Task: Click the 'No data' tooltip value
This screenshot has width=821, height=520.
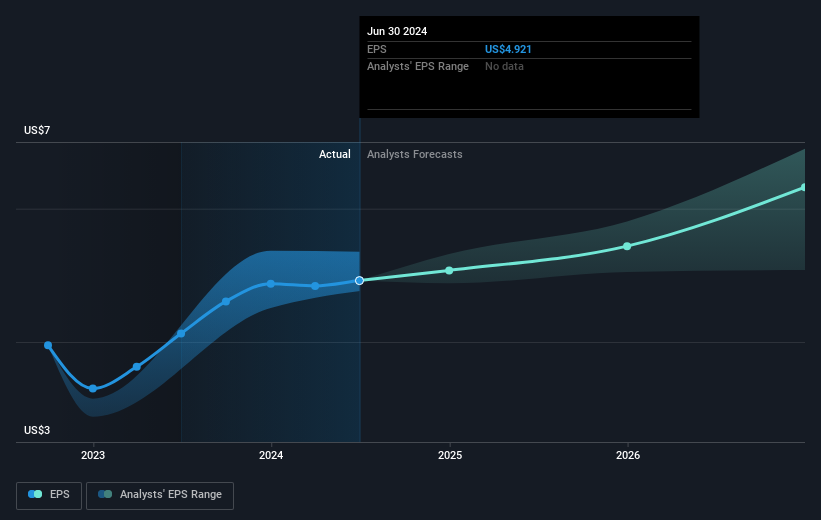Action: 504,67
